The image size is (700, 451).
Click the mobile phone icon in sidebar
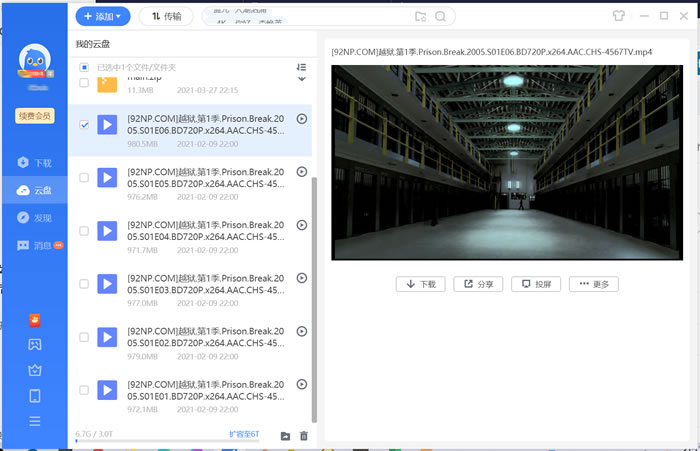(x=35, y=396)
